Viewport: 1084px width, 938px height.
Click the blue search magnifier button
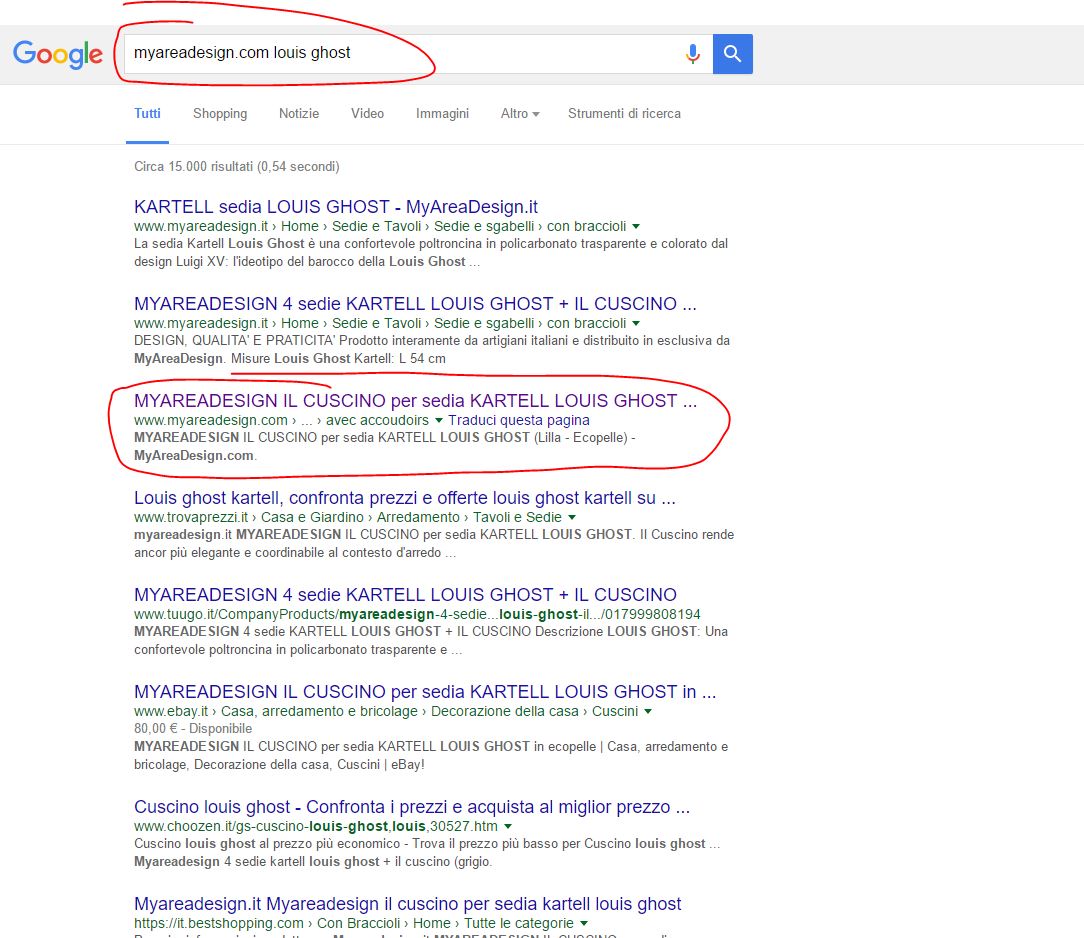[733, 53]
